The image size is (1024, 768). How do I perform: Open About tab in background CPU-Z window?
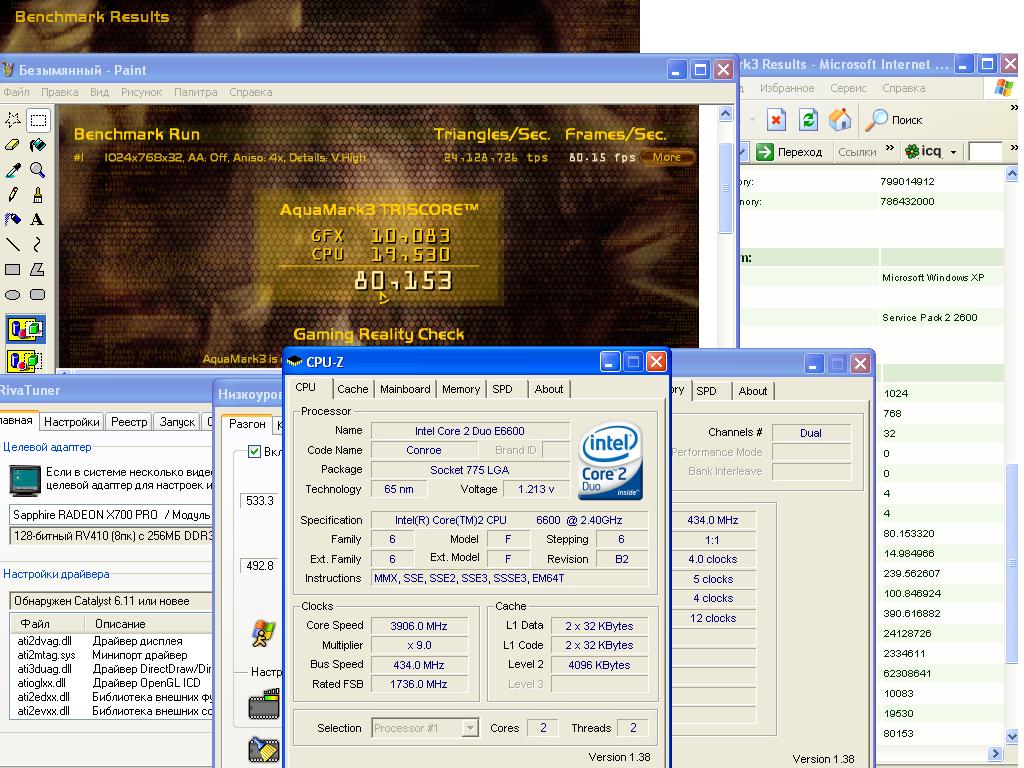[752, 391]
